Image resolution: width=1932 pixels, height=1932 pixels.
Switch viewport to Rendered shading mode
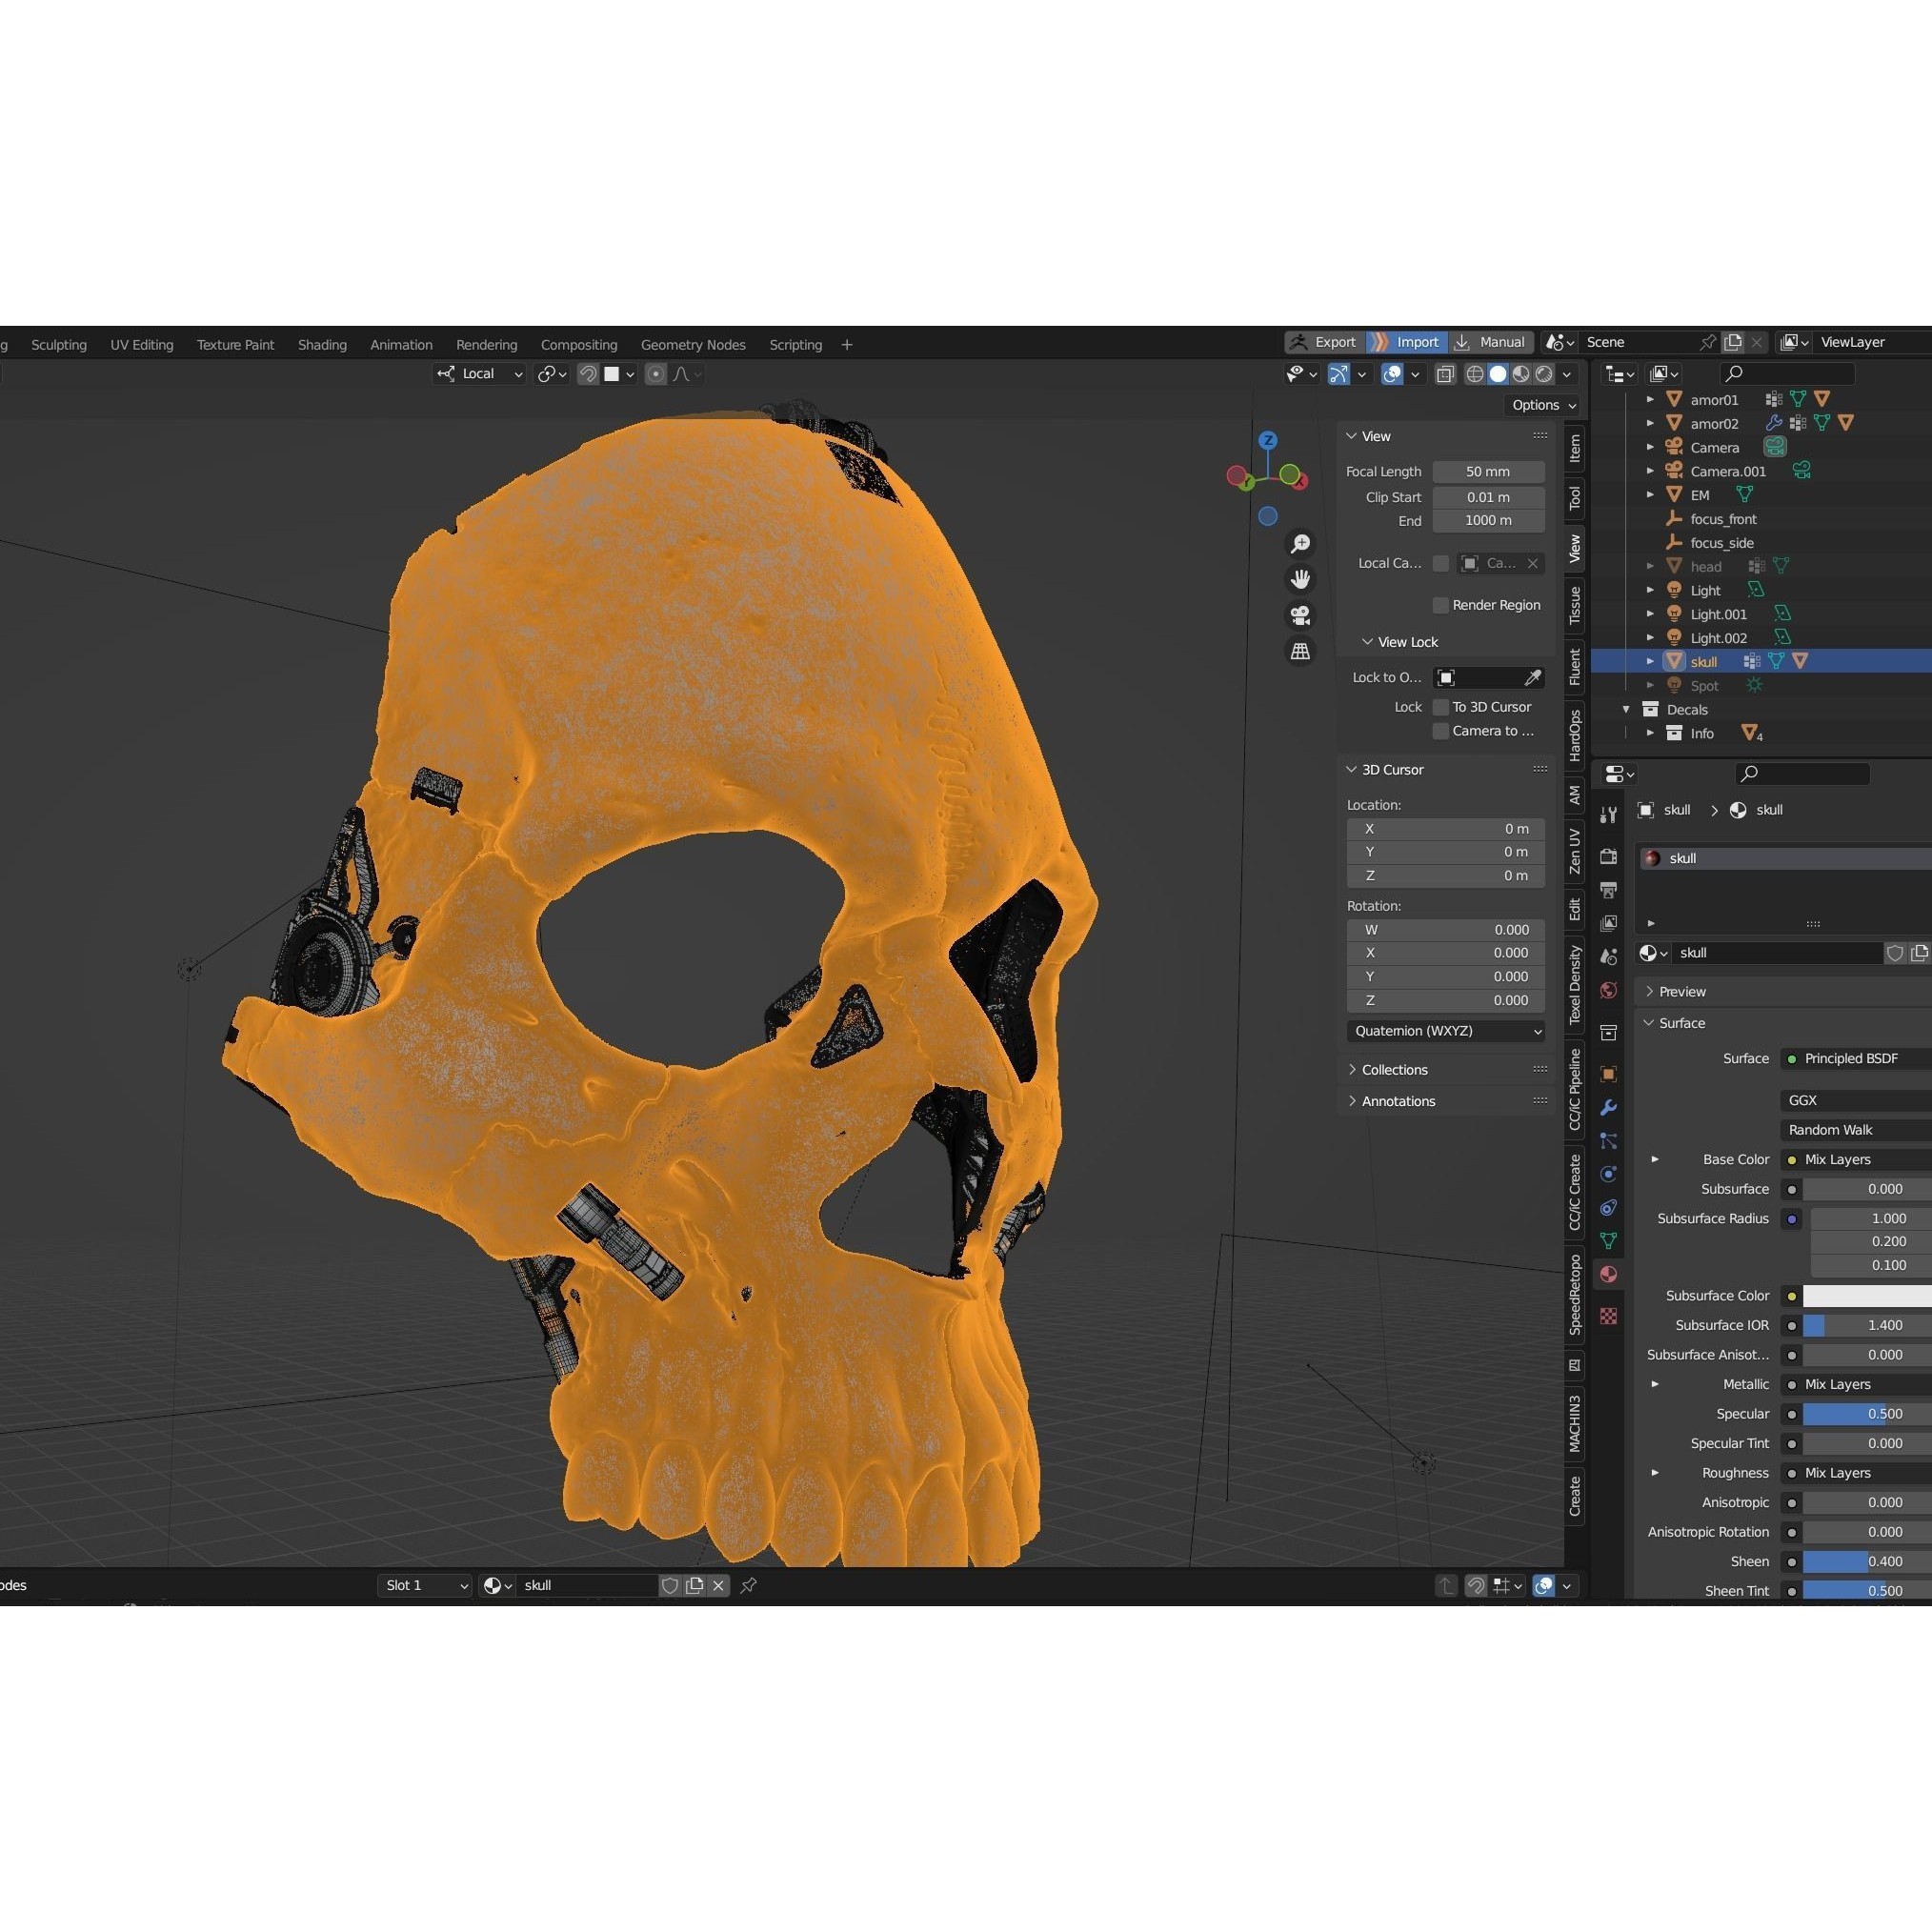pos(1545,375)
